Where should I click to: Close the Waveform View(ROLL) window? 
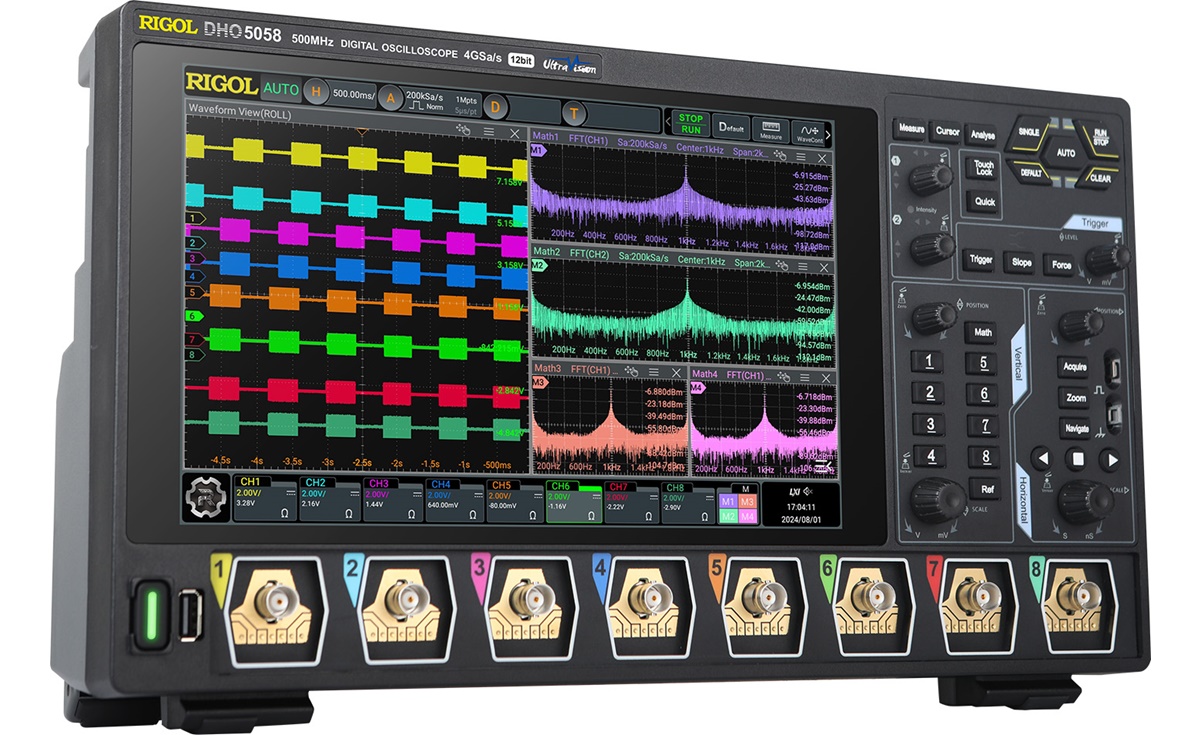click(514, 133)
